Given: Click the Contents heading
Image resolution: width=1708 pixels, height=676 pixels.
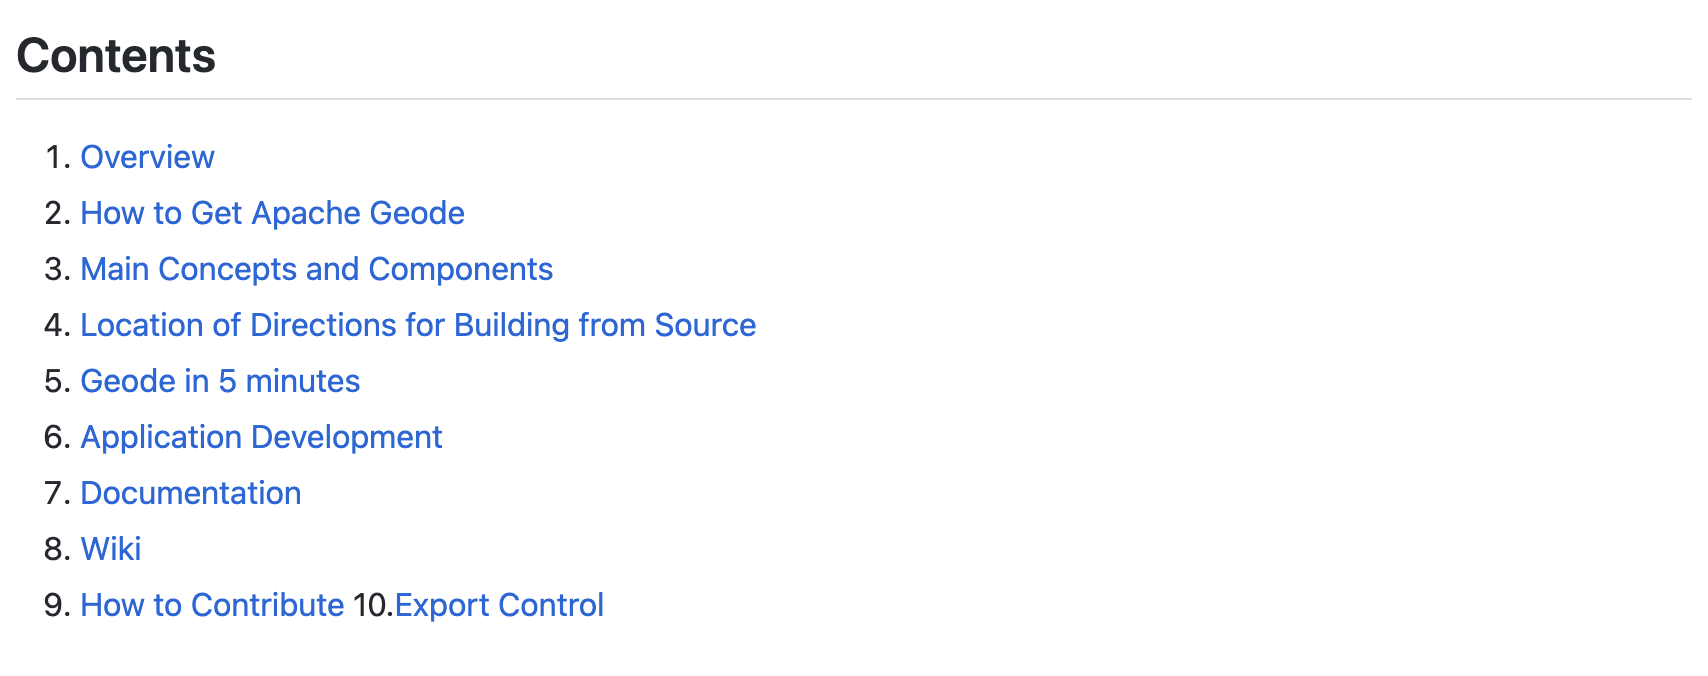Looking at the screenshot, I should (116, 56).
